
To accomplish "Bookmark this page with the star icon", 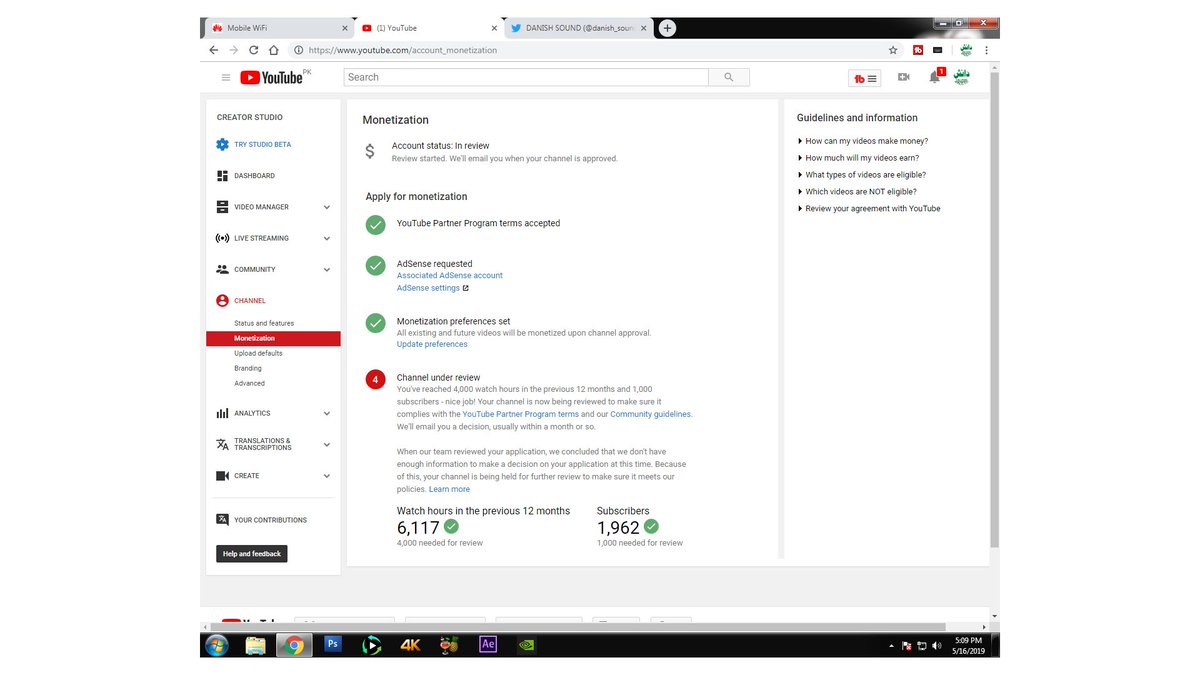I will pyautogui.click(x=893, y=50).
